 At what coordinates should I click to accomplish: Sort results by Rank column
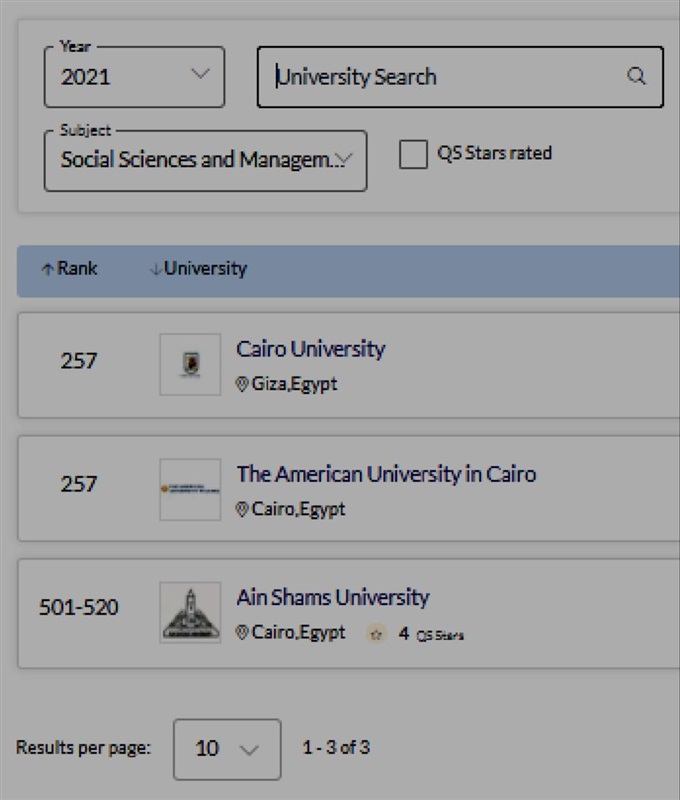tap(77, 268)
